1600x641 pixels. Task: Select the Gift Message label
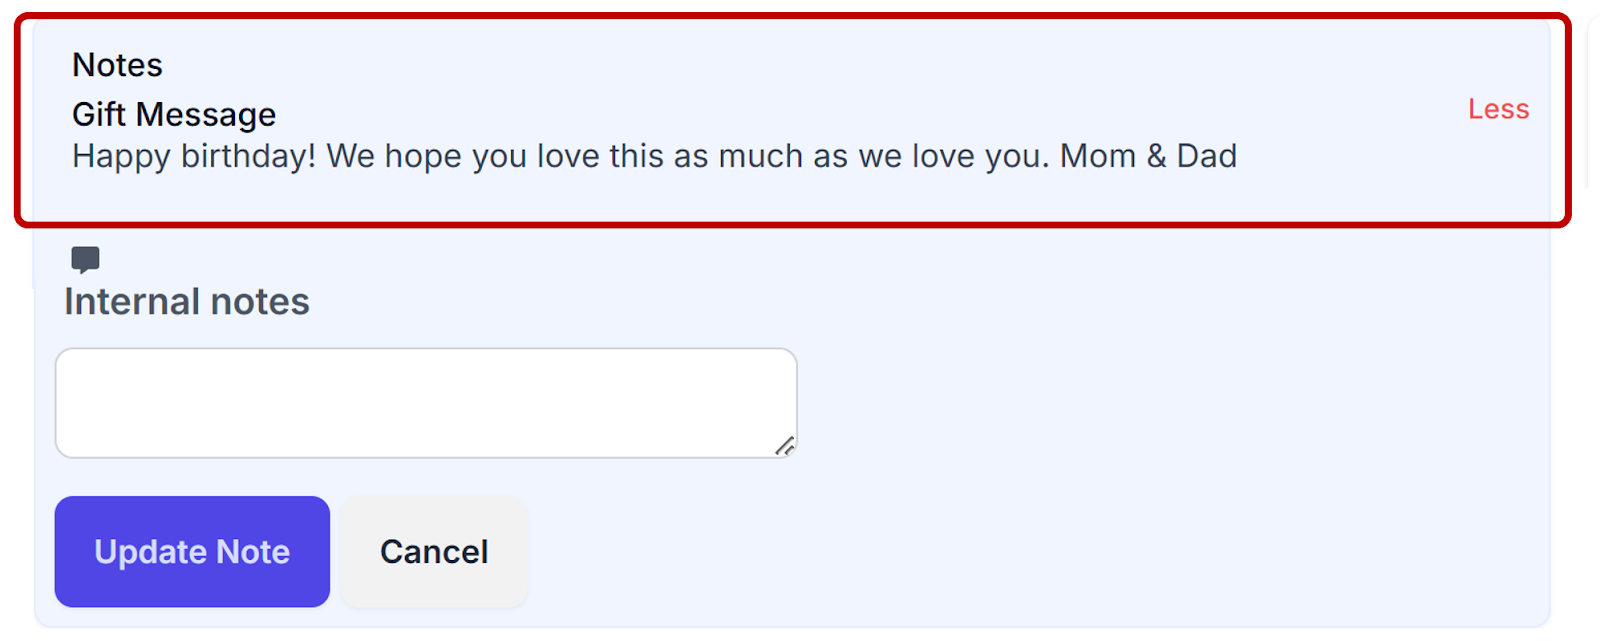coord(174,115)
